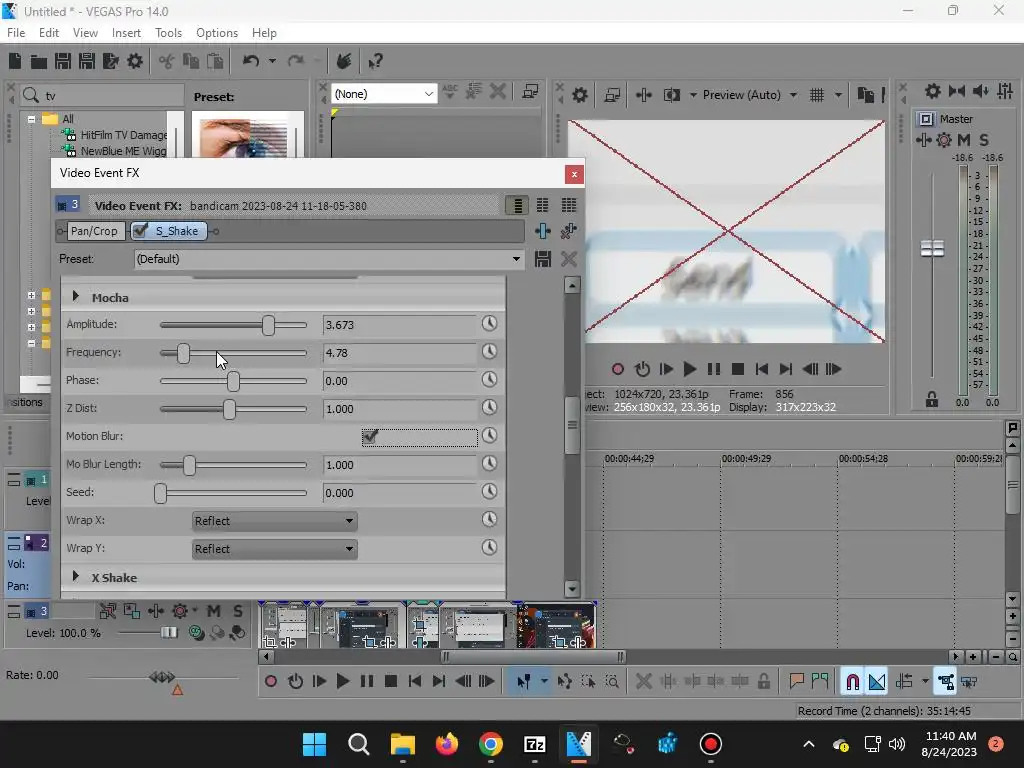The height and width of the screenshot is (768, 1024).
Task: Click the Remove Selected Plug-In icon
Action: click(569, 231)
